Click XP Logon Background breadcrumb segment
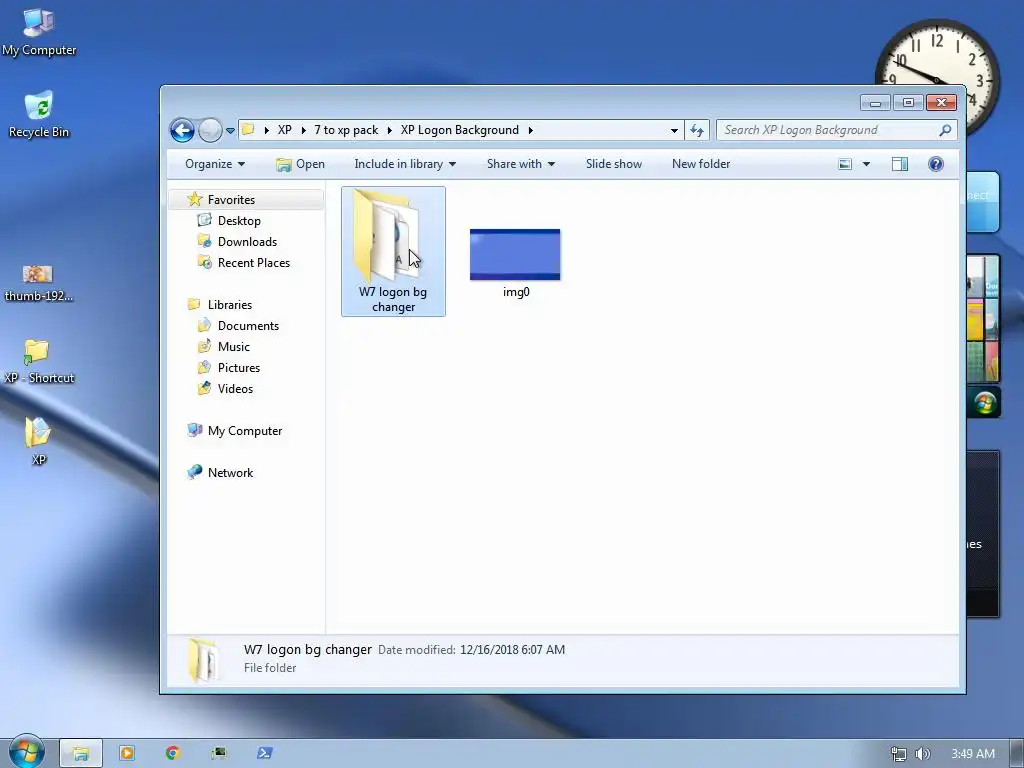The width and height of the screenshot is (1024, 768). 460,130
